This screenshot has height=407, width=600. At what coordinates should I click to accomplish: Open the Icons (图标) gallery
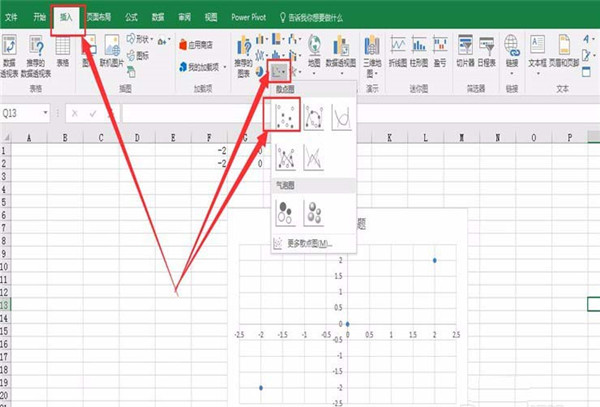138,56
